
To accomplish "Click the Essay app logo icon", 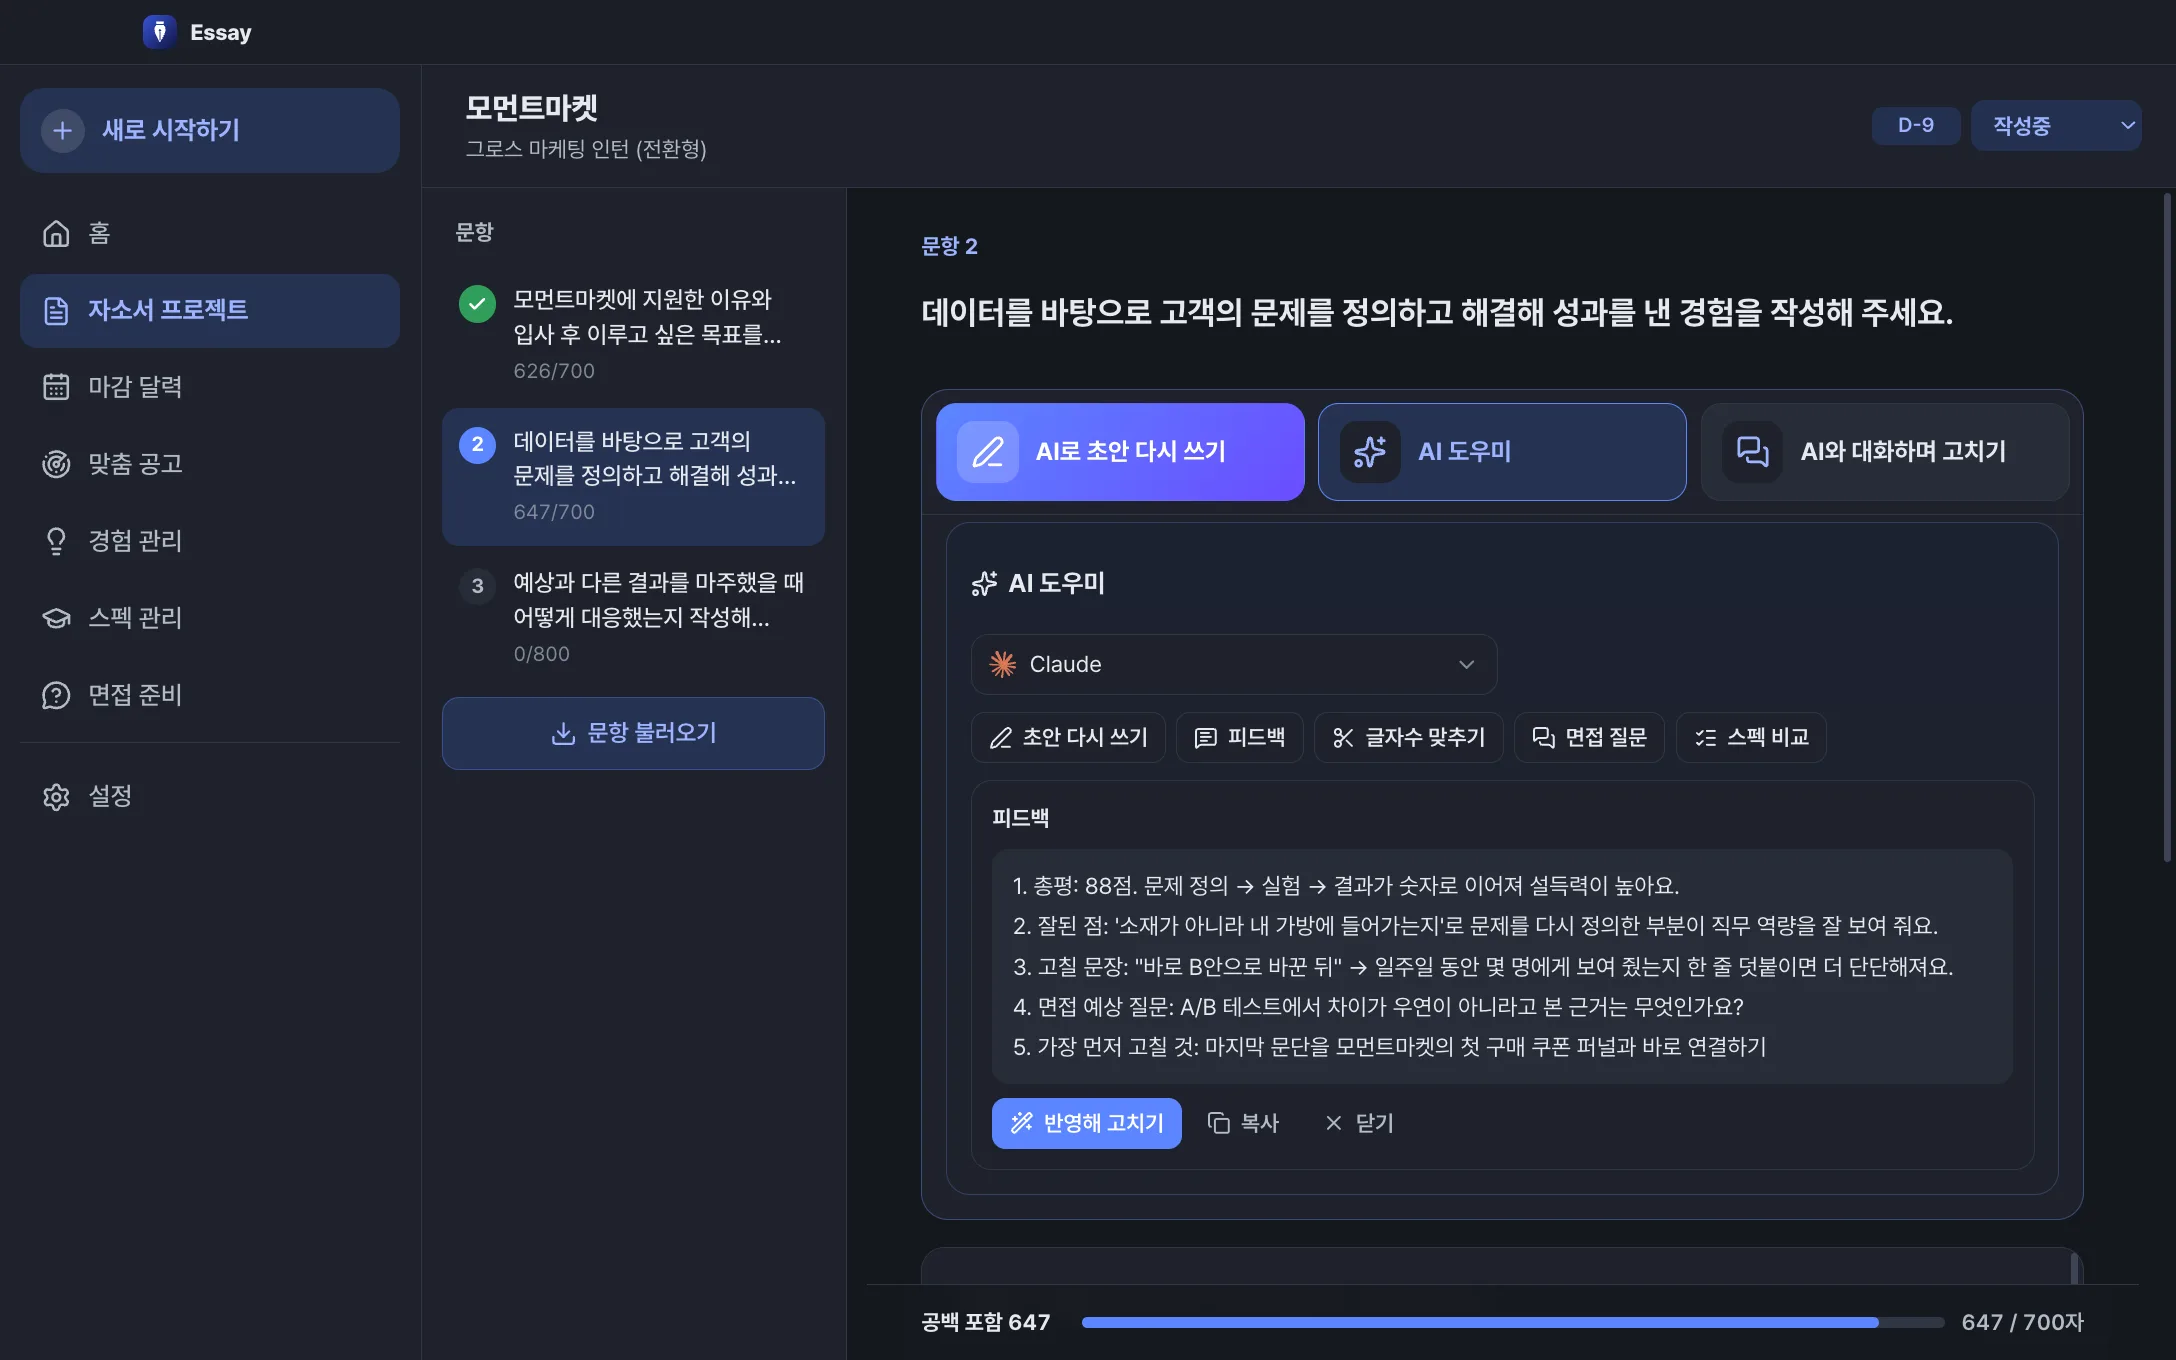I will 159,32.
